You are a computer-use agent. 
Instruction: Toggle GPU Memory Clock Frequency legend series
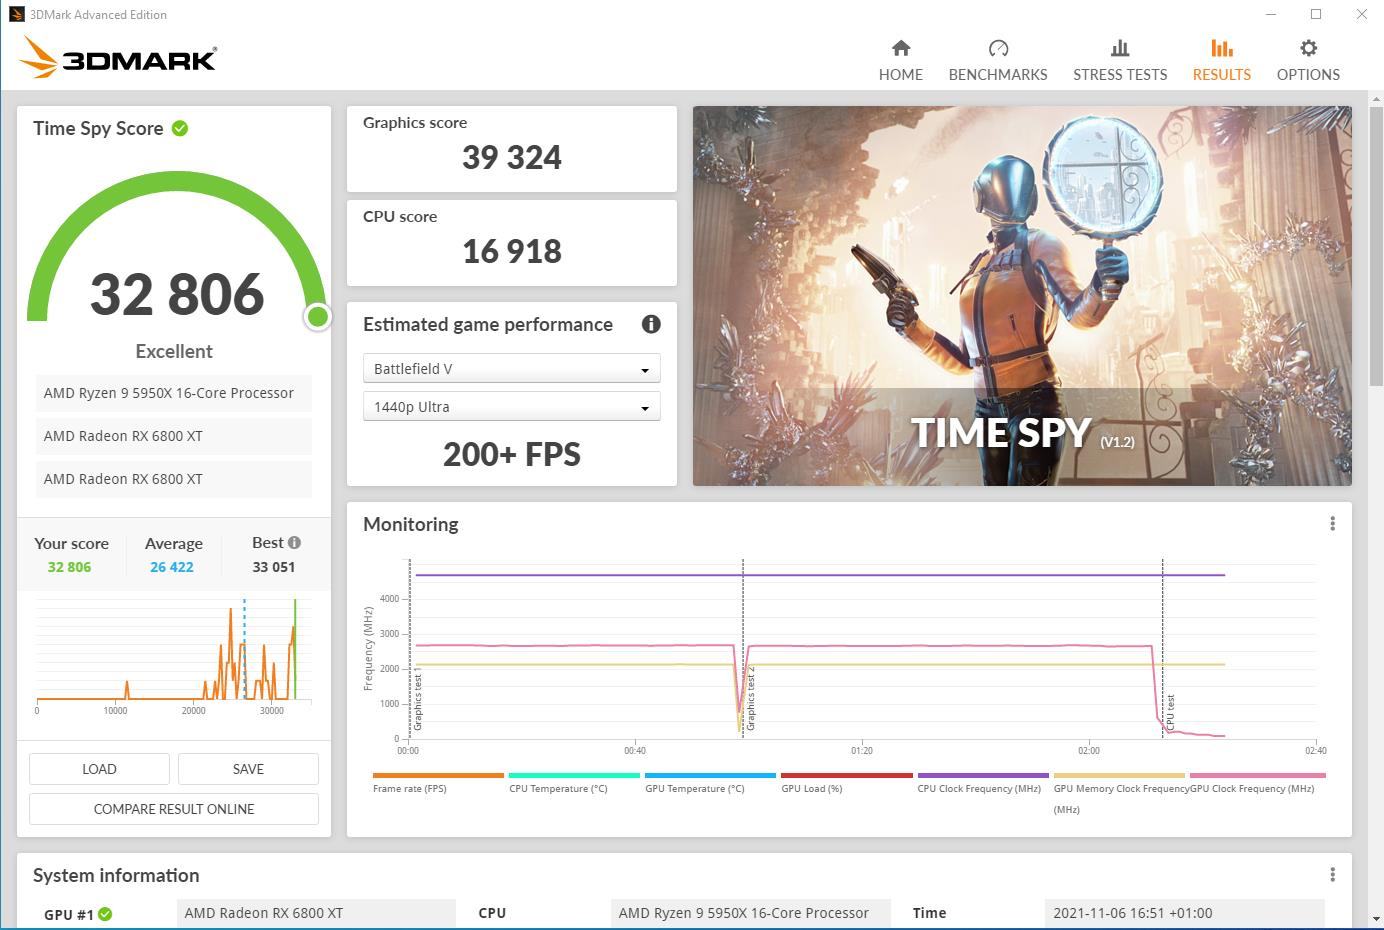pos(1119,793)
